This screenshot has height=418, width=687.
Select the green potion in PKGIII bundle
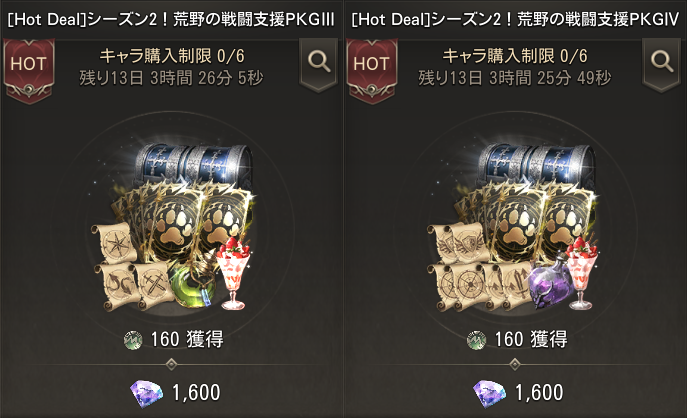click(x=193, y=284)
